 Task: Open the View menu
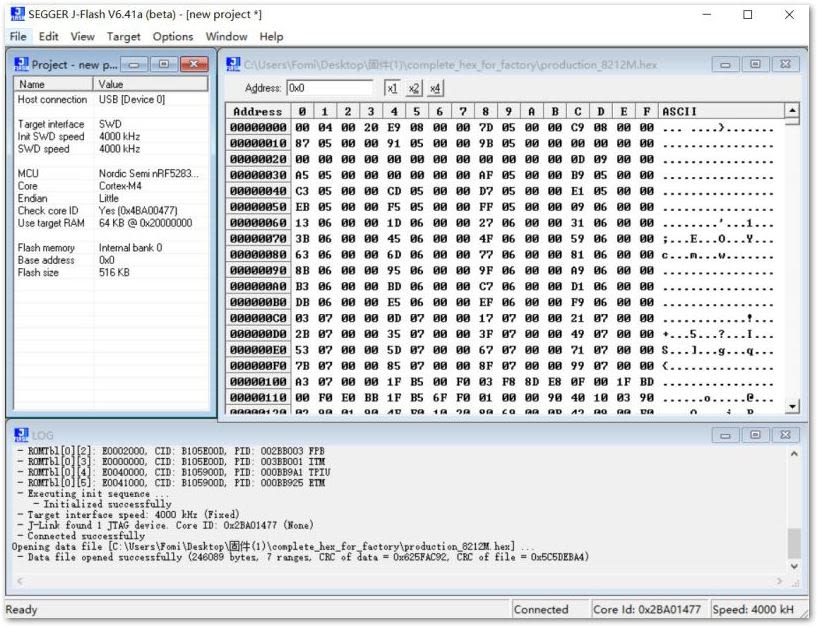(82, 37)
